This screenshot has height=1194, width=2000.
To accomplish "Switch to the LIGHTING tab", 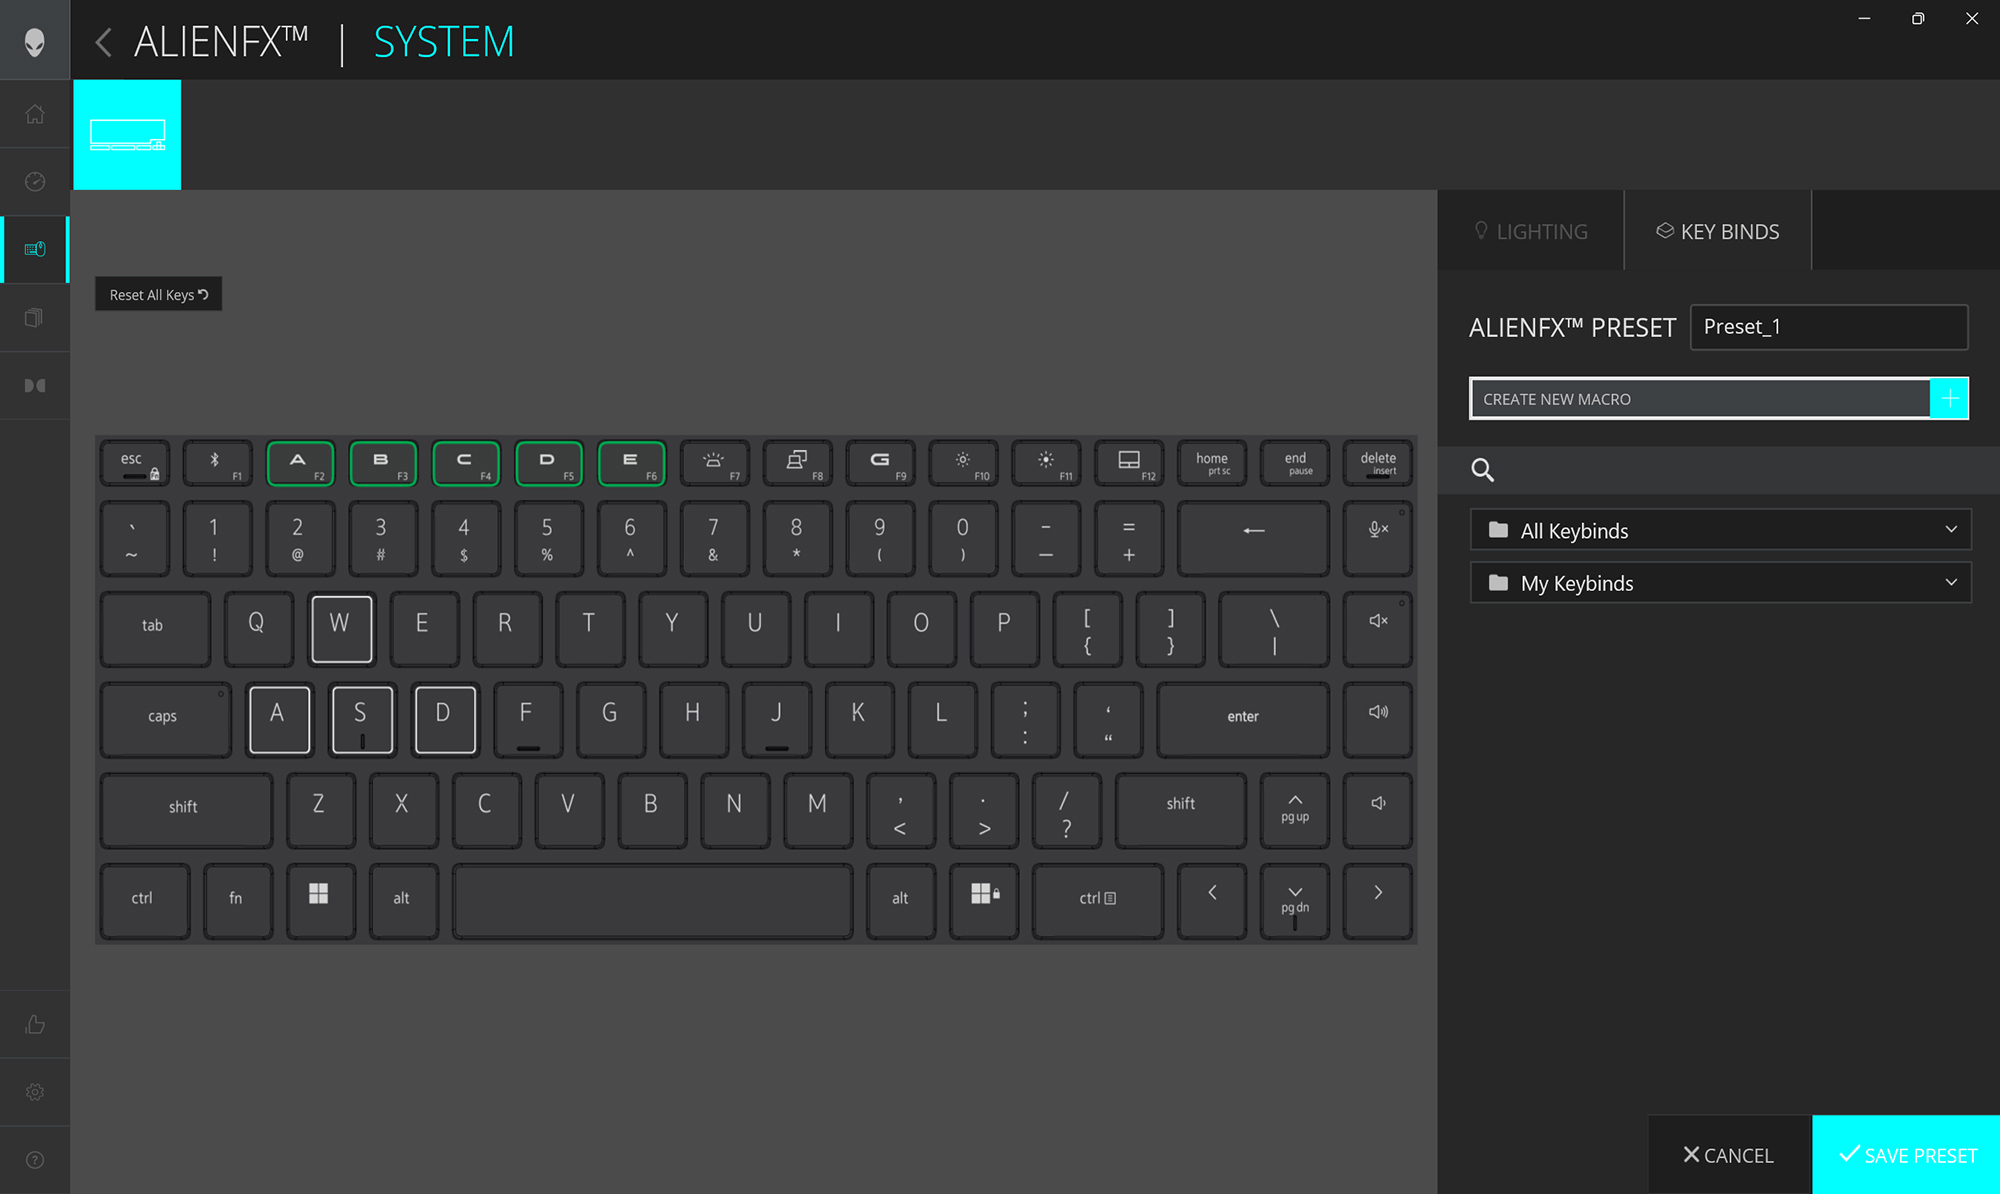I will click(1531, 231).
